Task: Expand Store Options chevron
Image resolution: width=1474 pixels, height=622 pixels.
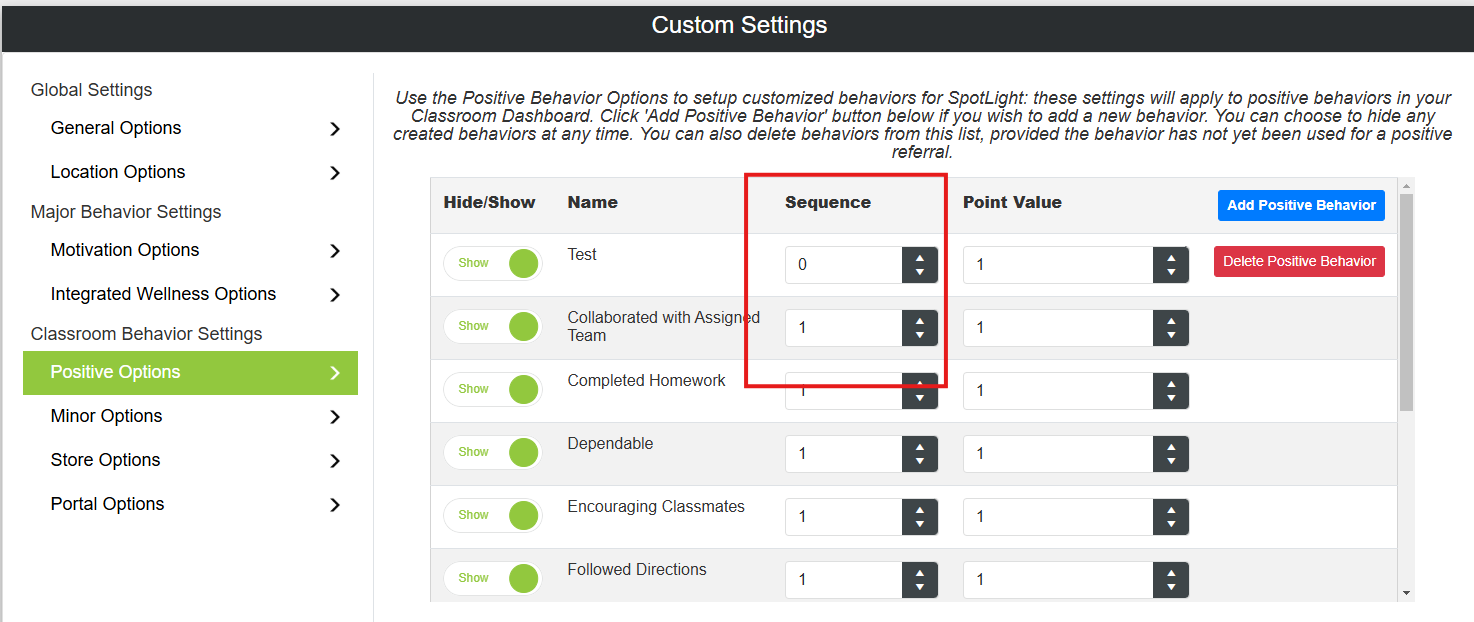Action: pyautogui.click(x=335, y=461)
